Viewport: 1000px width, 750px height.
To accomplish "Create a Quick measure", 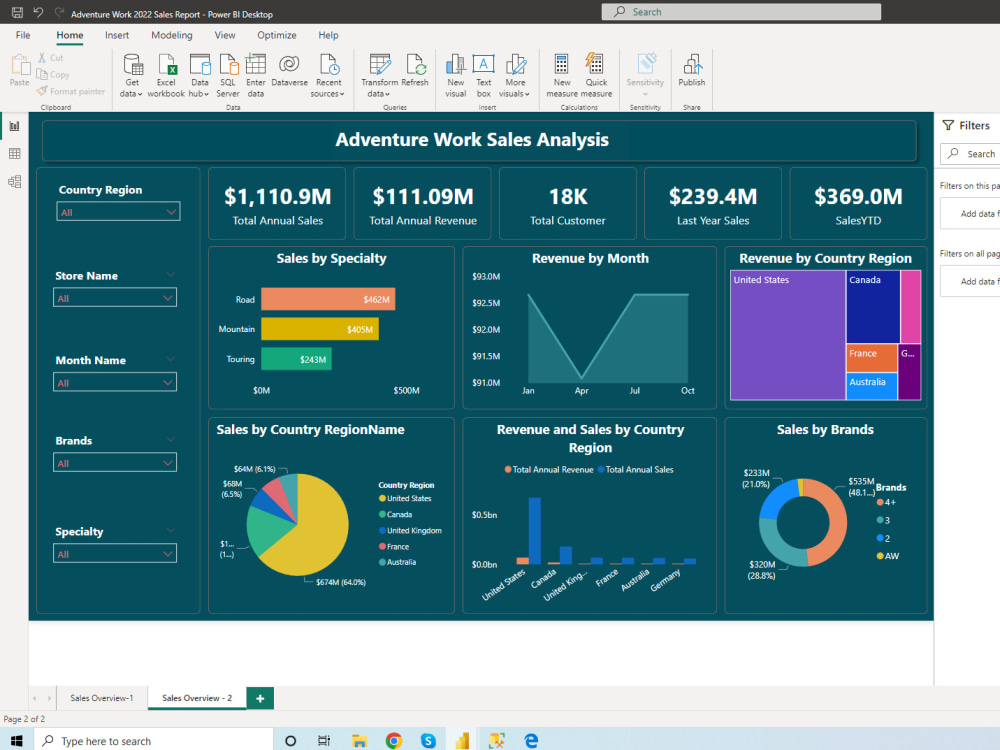I will pyautogui.click(x=596, y=75).
